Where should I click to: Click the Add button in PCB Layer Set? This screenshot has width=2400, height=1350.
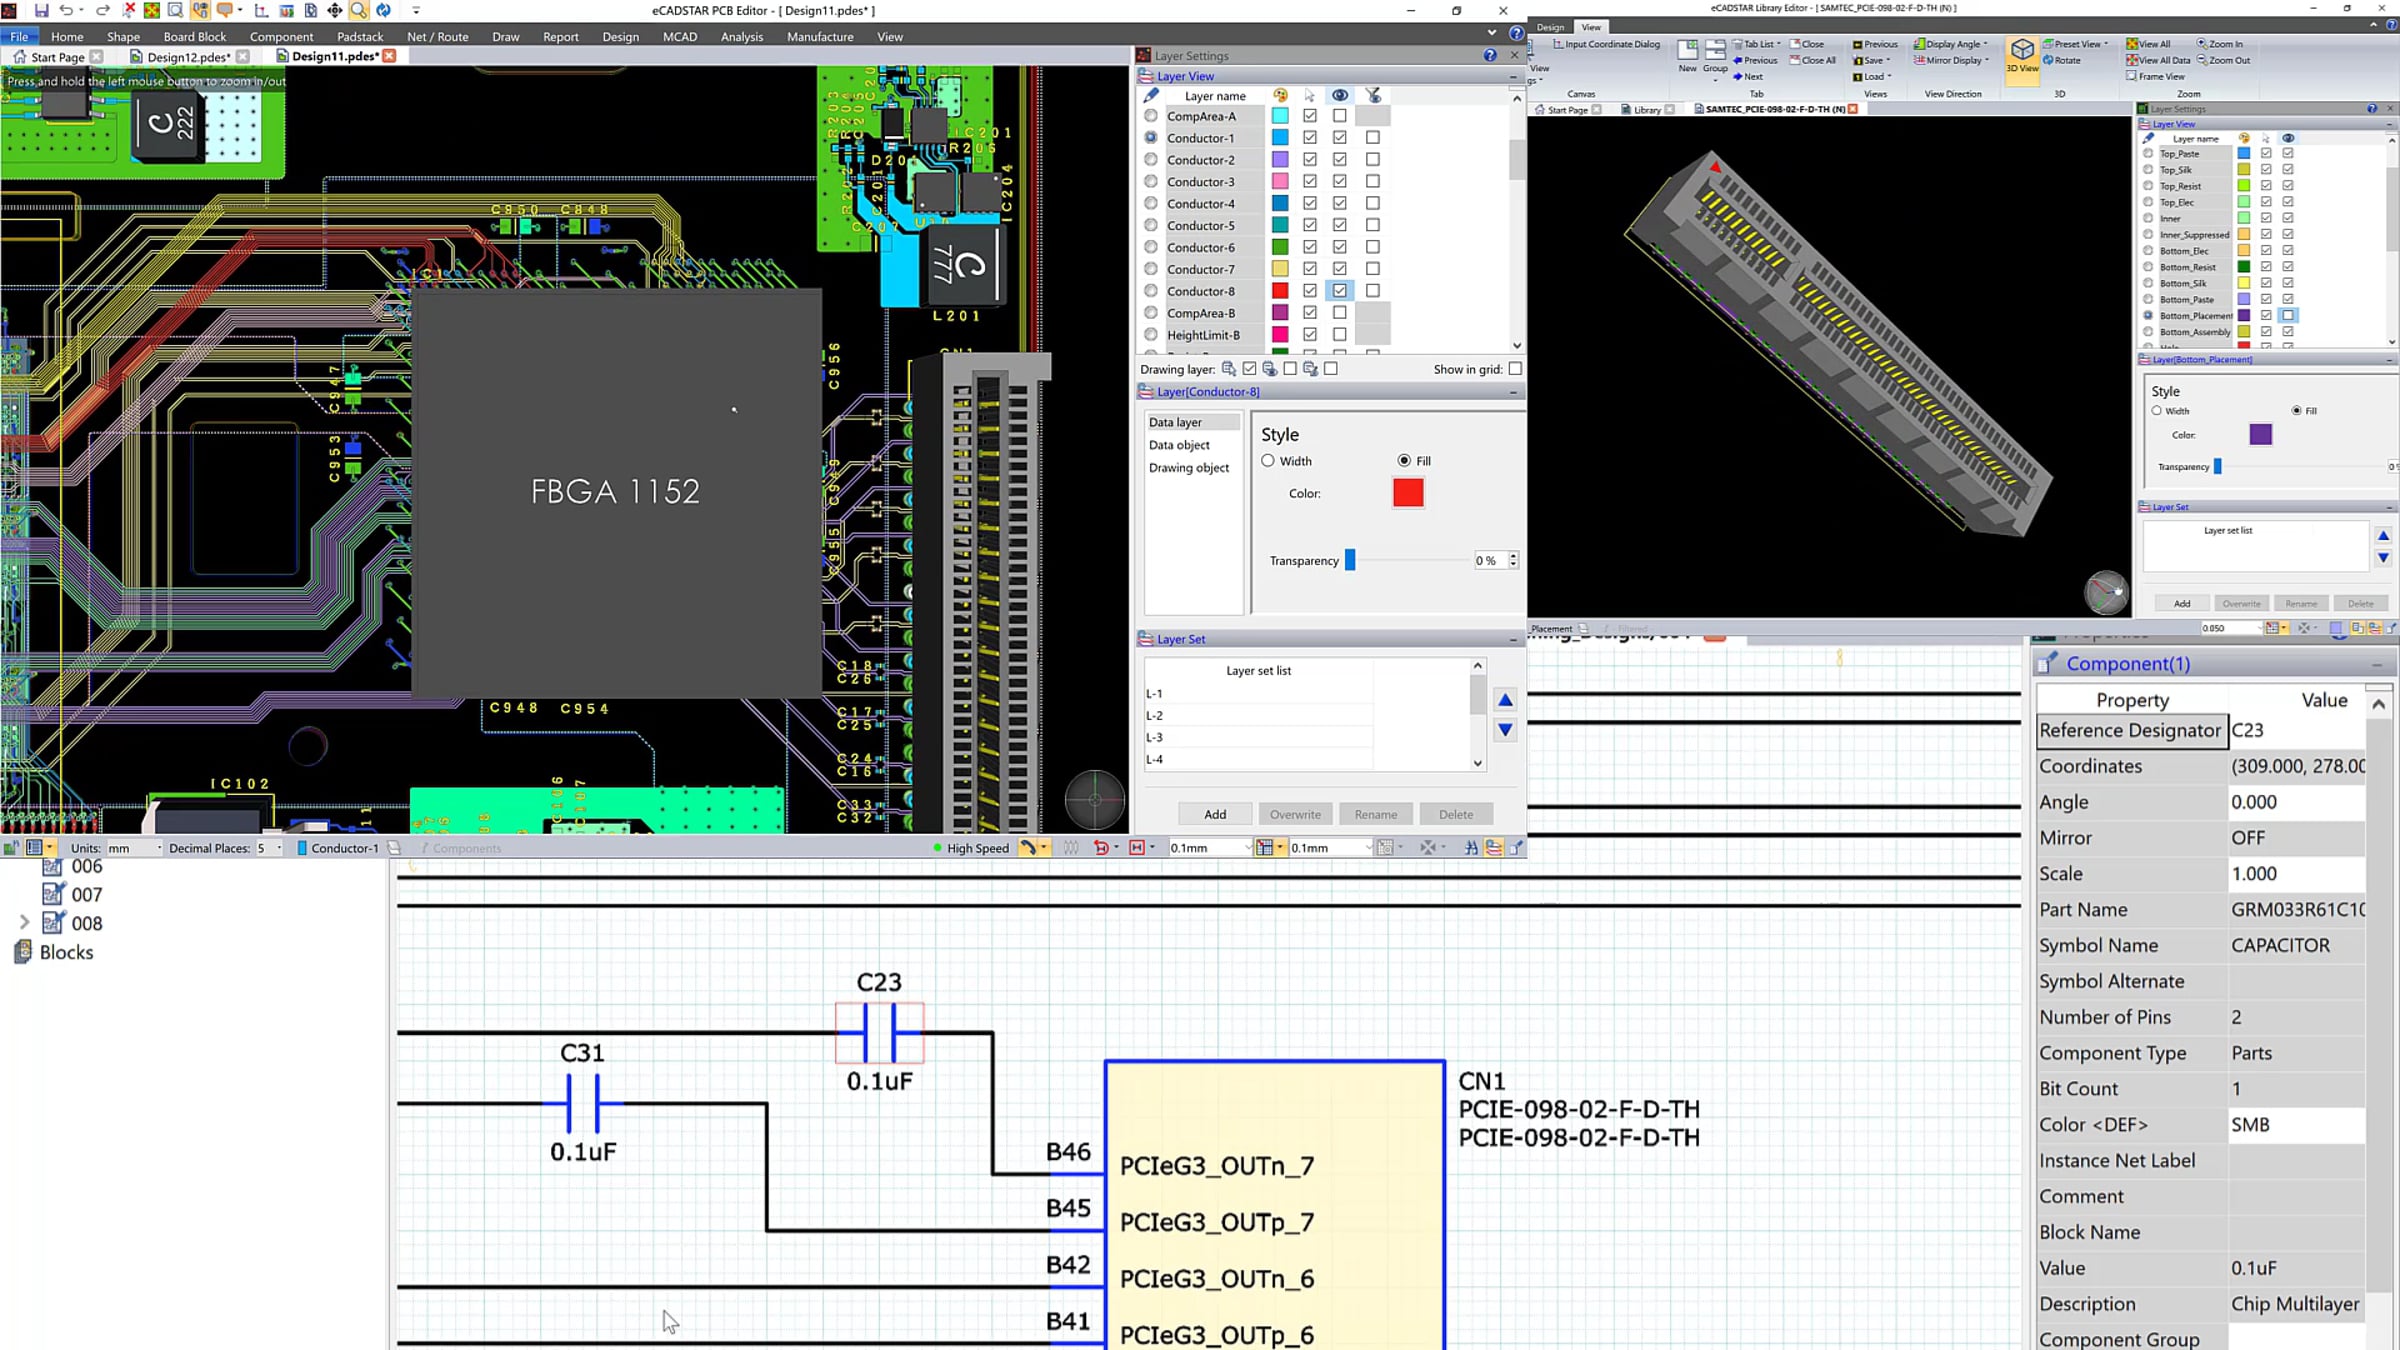(1215, 815)
